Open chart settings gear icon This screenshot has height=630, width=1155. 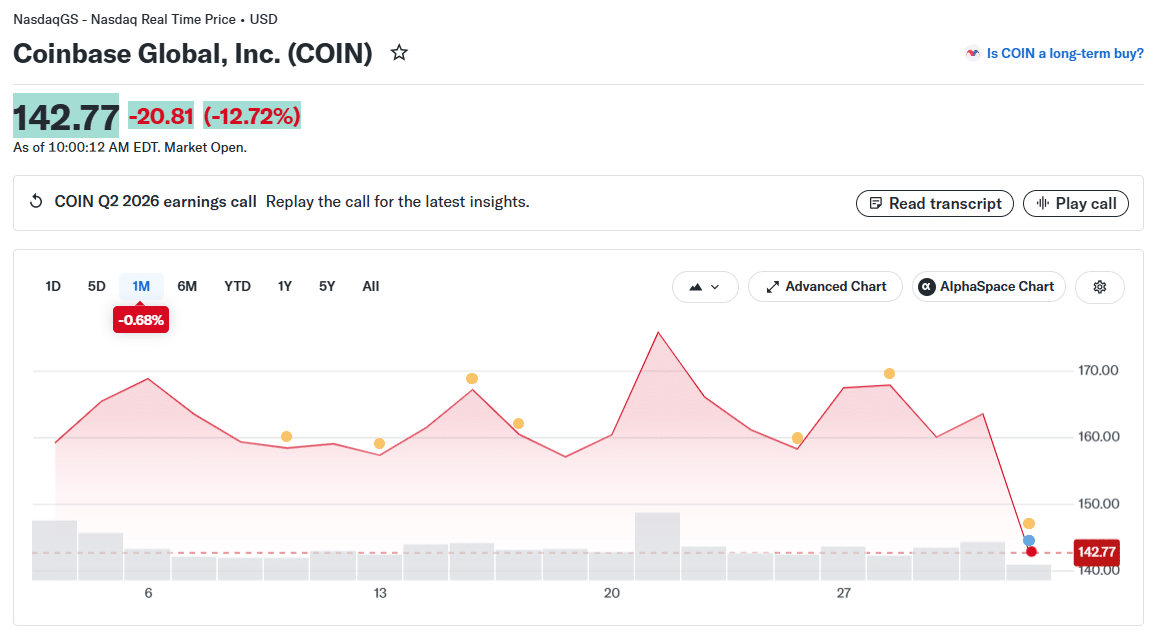[1099, 287]
